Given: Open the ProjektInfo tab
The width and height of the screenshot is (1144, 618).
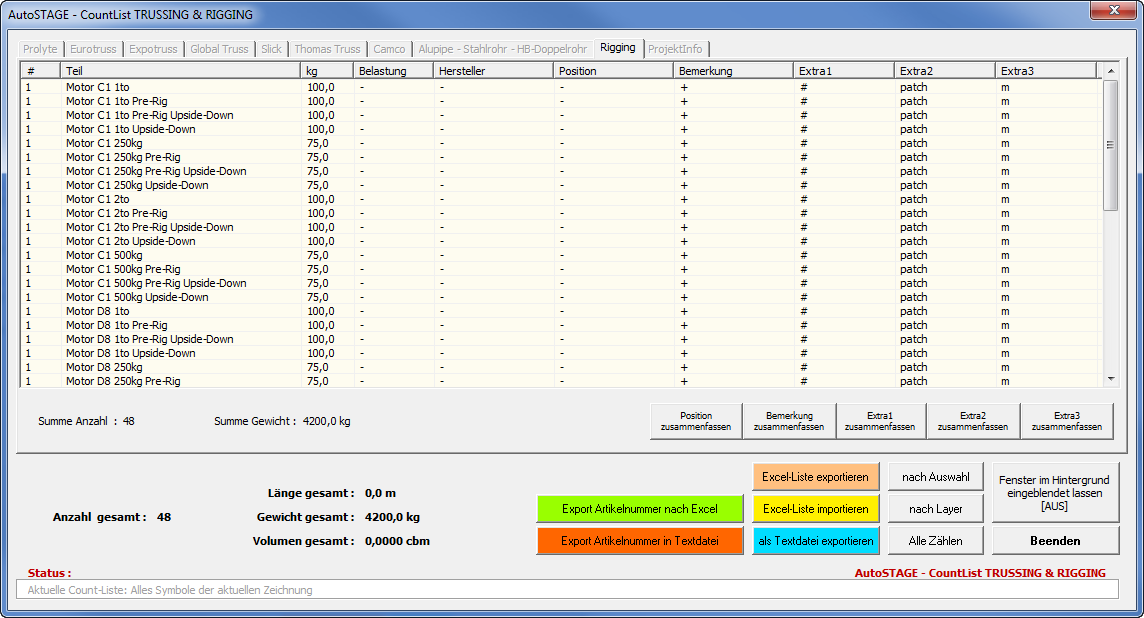Looking at the screenshot, I should coord(676,49).
